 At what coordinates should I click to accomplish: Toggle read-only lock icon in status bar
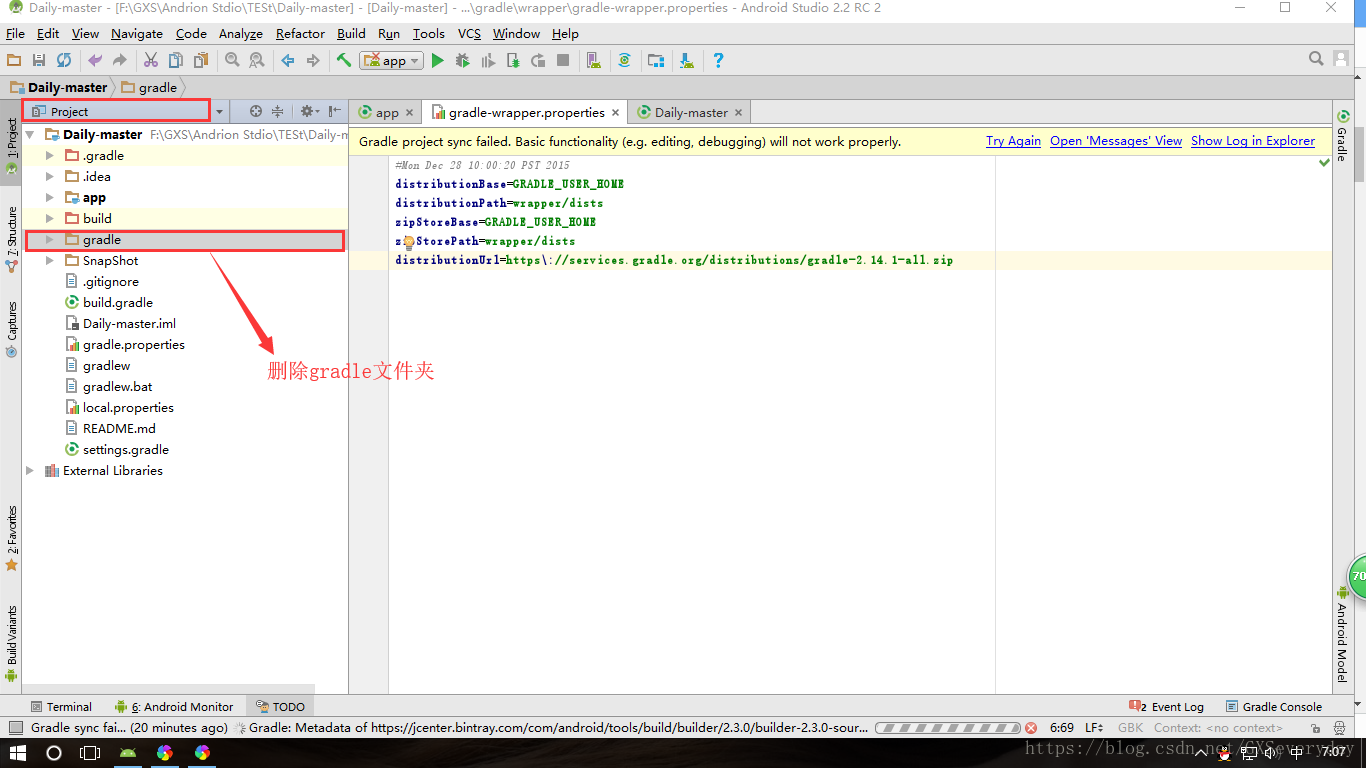[x=1315, y=728]
